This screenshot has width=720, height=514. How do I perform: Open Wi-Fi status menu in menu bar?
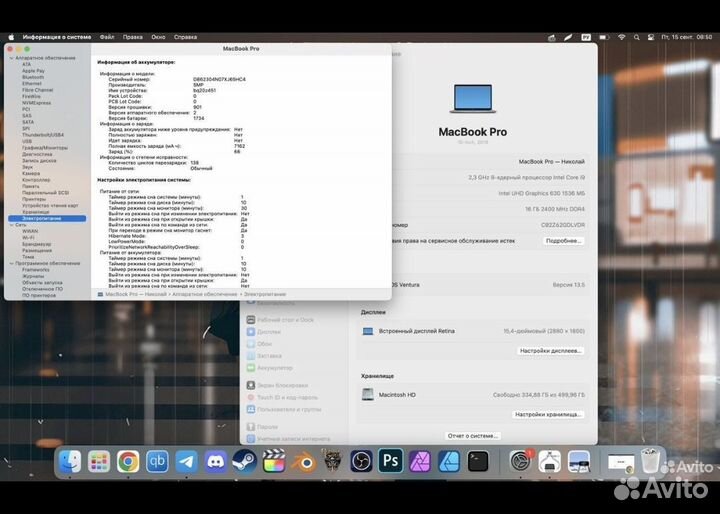[x=621, y=37]
